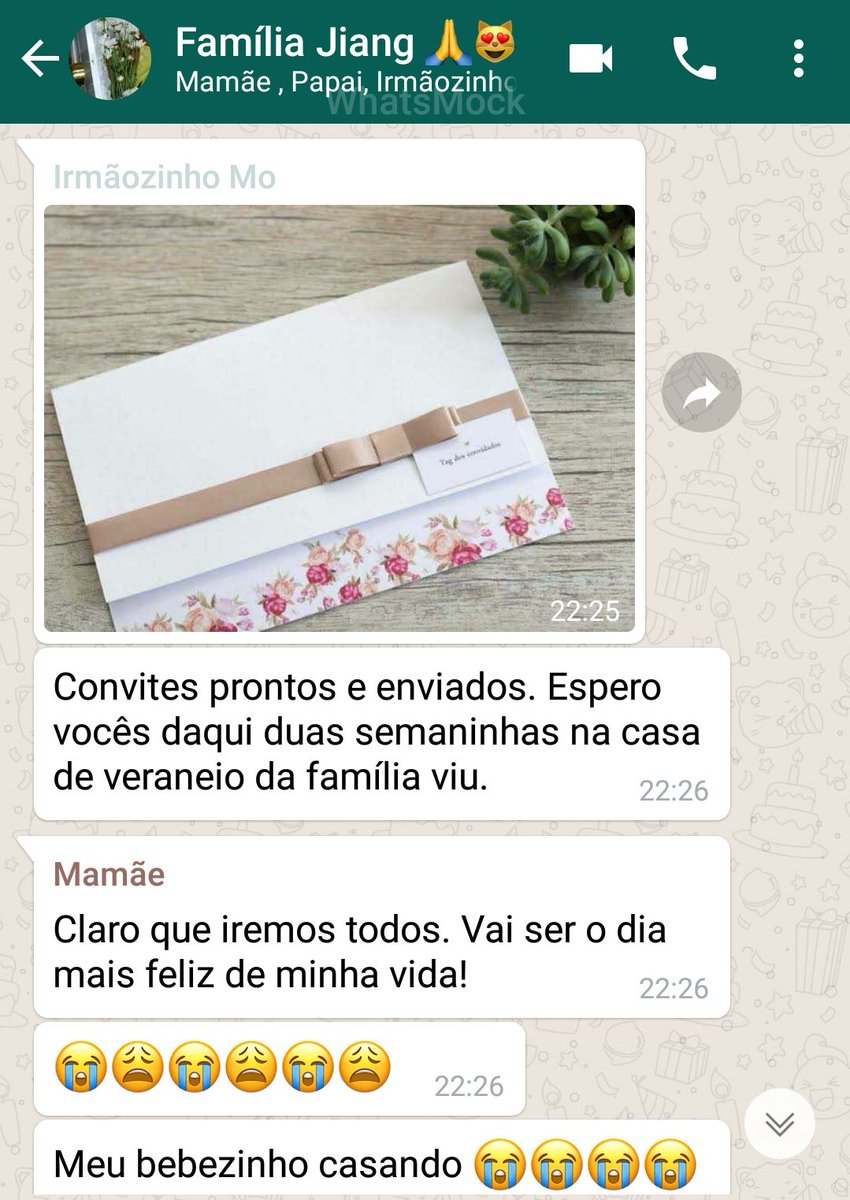Screen dimensions: 850x1200
Task: Tap the participants list 'Mamãe, Papai, Irmãozinho'
Action: [x=346, y=82]
